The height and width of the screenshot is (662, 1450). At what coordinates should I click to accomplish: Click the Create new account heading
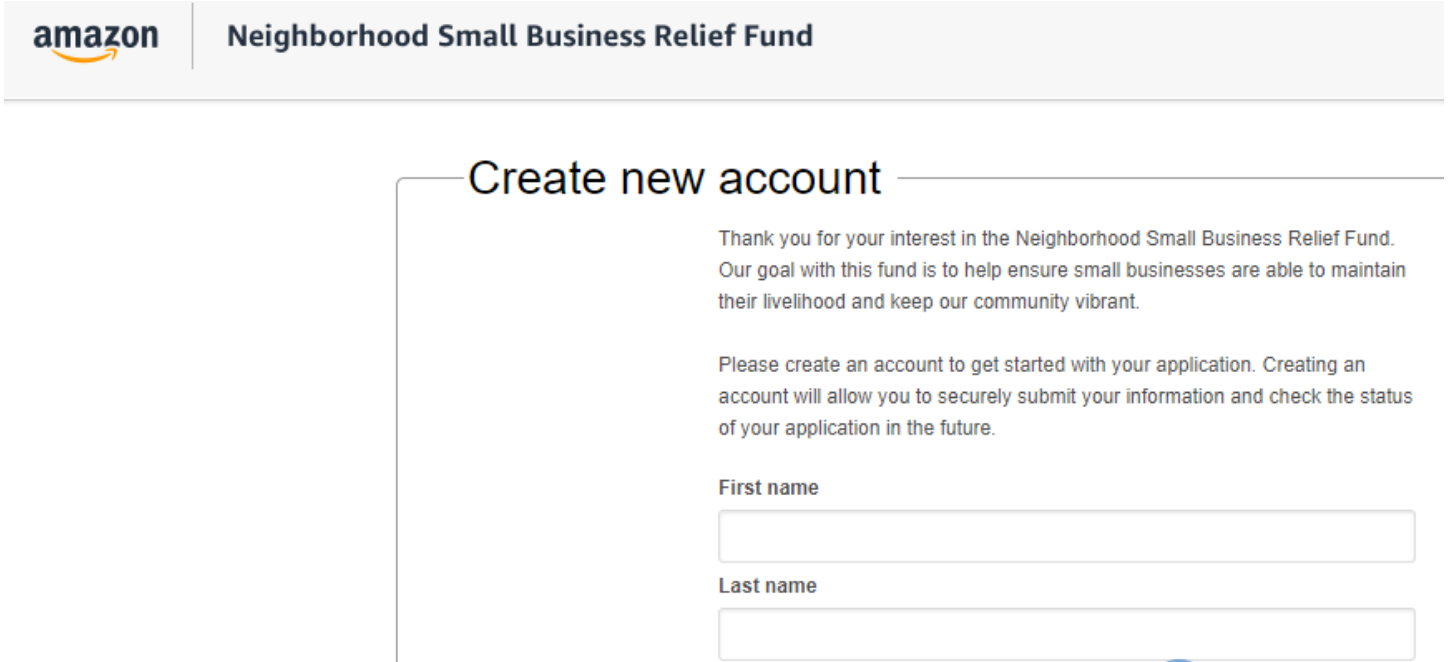click(x=674, y=178)
